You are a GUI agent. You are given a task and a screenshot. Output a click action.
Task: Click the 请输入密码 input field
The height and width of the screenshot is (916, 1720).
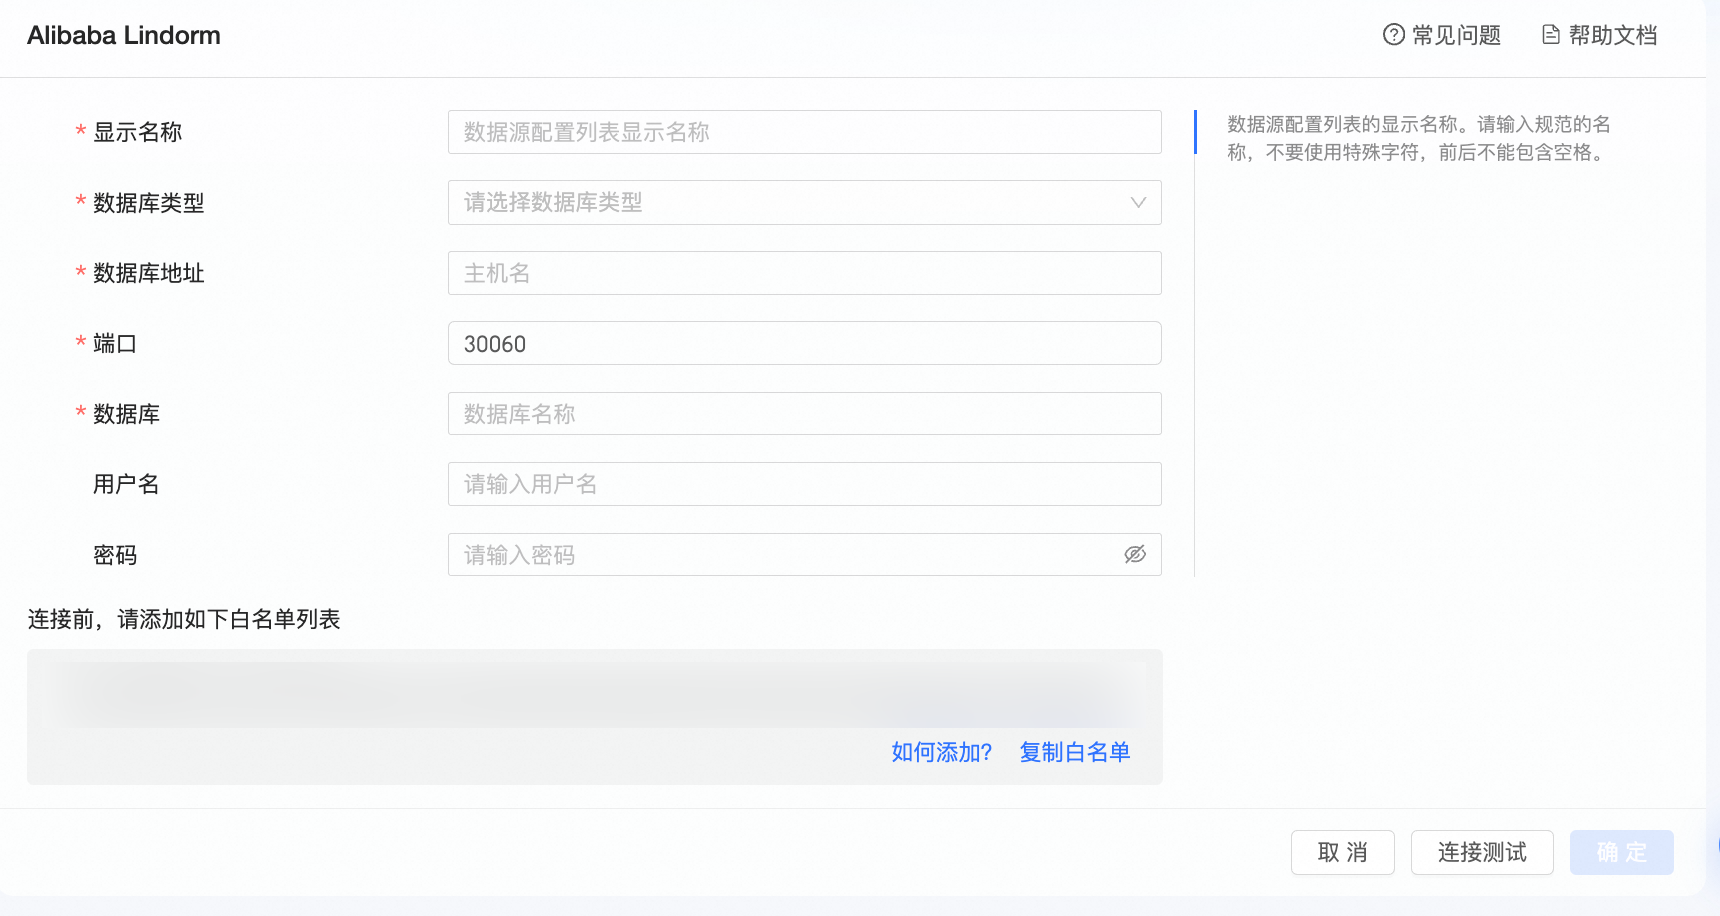tap(805, 555)
